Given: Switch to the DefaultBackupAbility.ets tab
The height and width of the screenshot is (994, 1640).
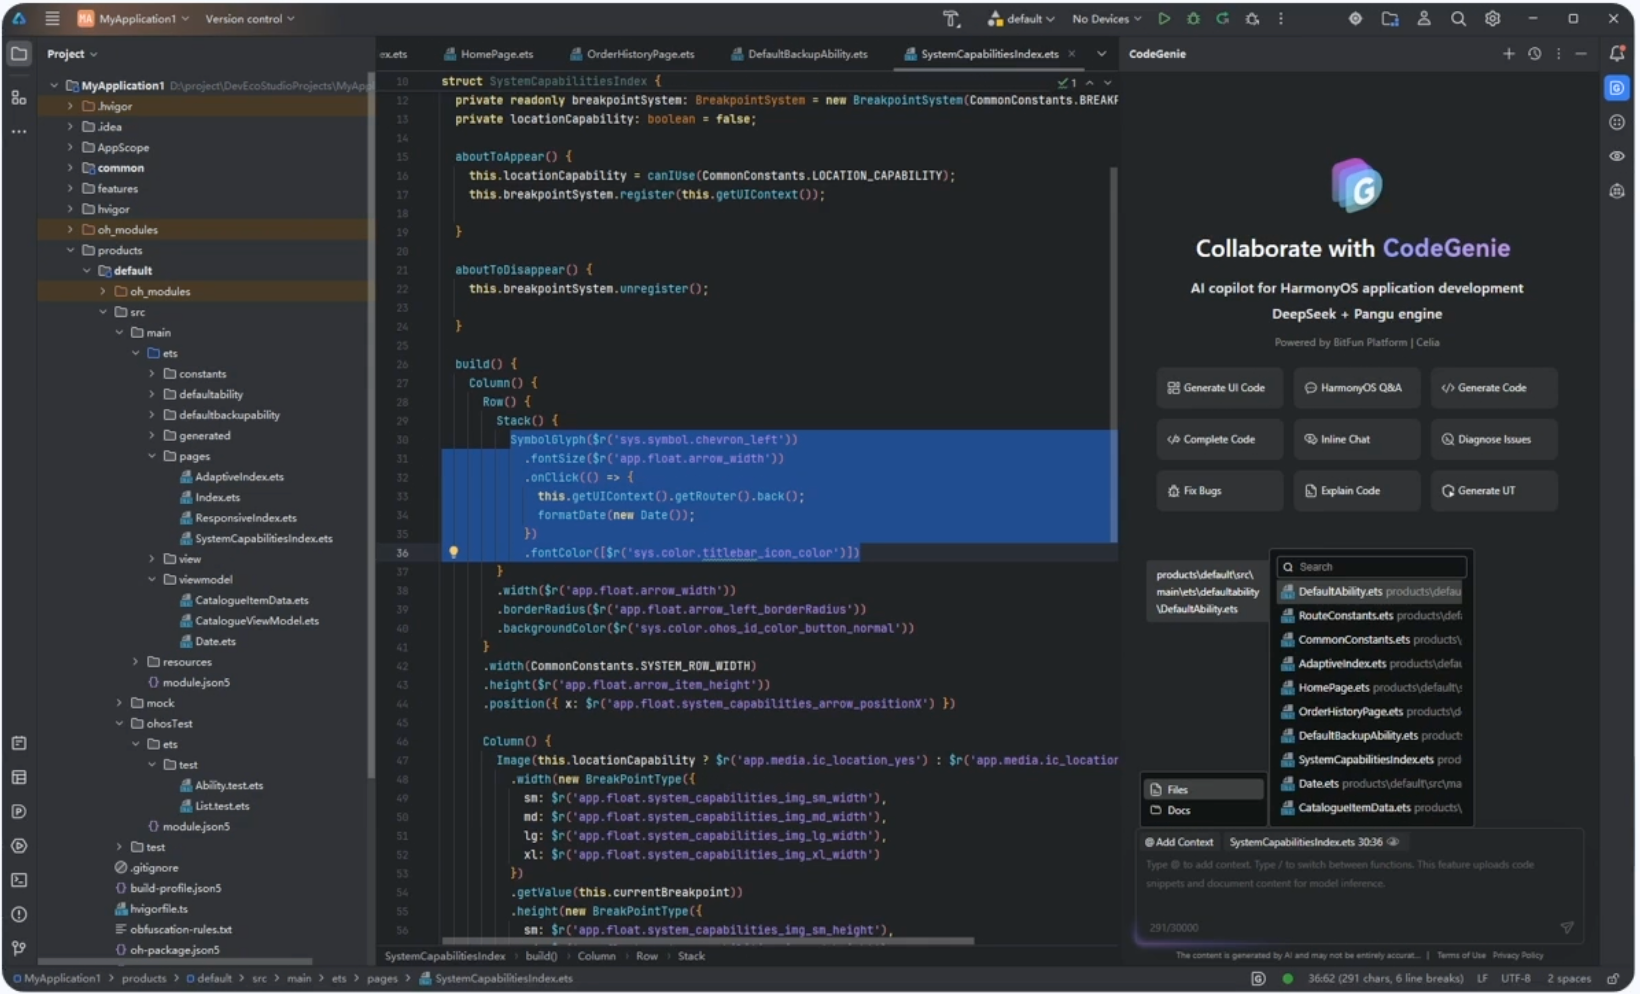Looking at the screenshot, I should point(799,54).
